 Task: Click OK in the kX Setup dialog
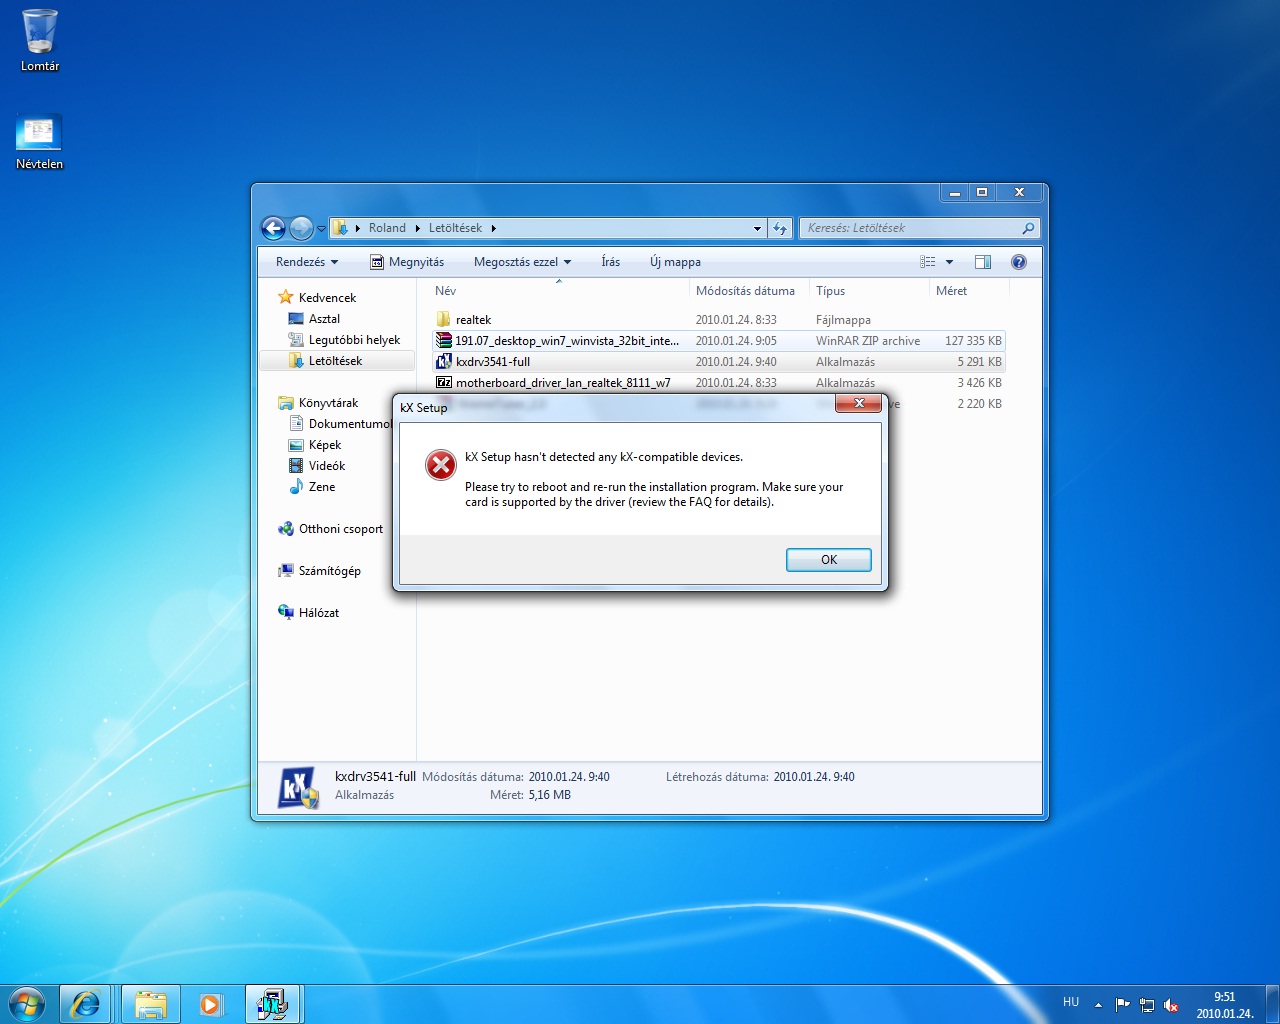pos(828,559)
